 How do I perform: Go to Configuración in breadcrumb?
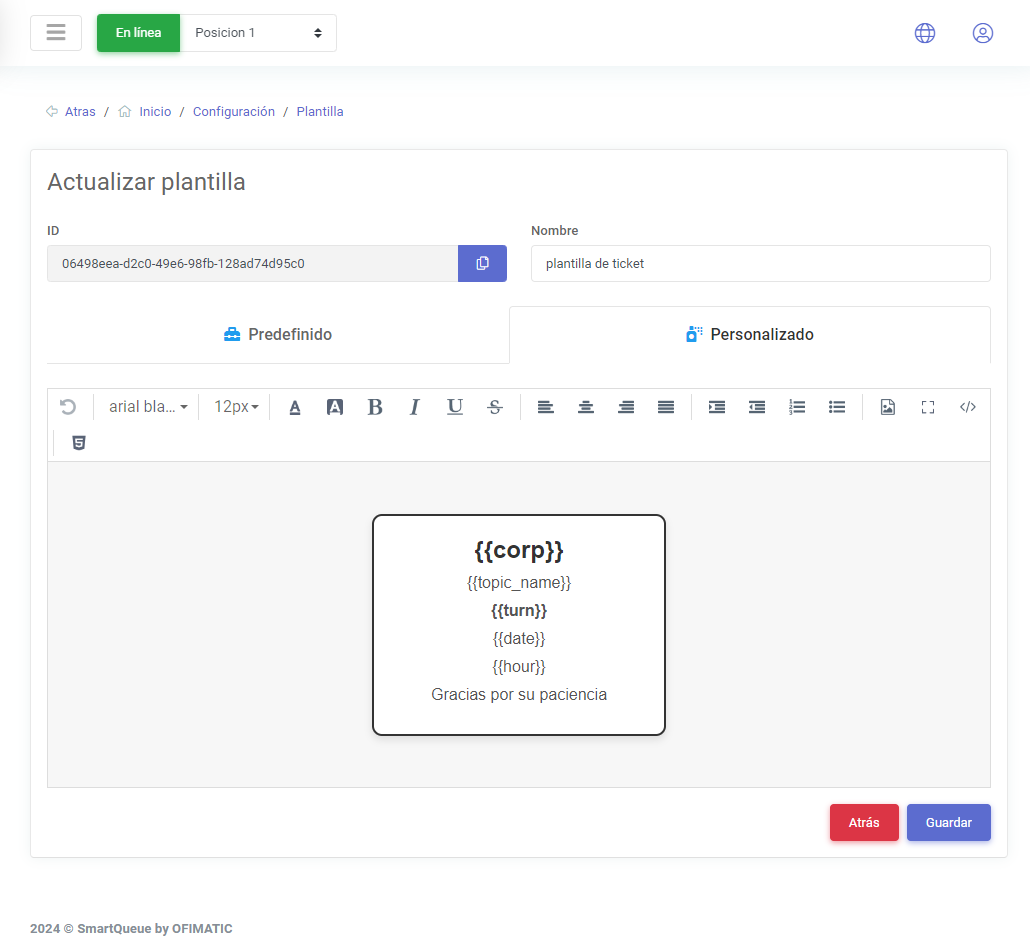tap(233, 112)
